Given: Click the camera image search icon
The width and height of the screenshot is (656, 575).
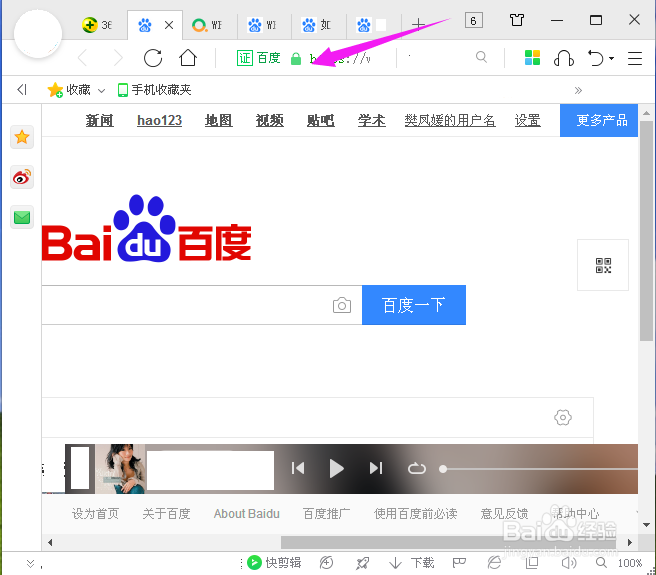Looking at the screenshot, I should (342, 305).
